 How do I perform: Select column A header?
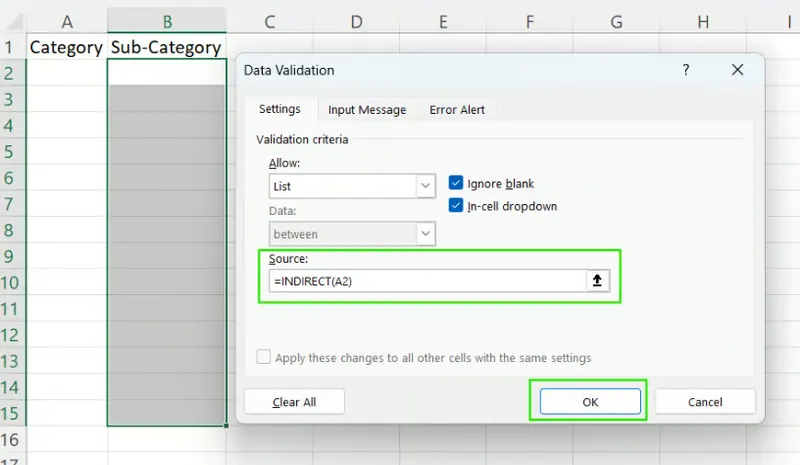pos(66,21)
